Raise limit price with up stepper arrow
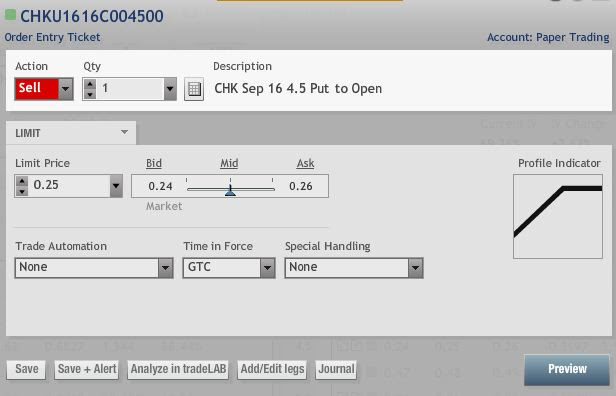The height and width of the screenshot is (396, 616). pos(22,181)
